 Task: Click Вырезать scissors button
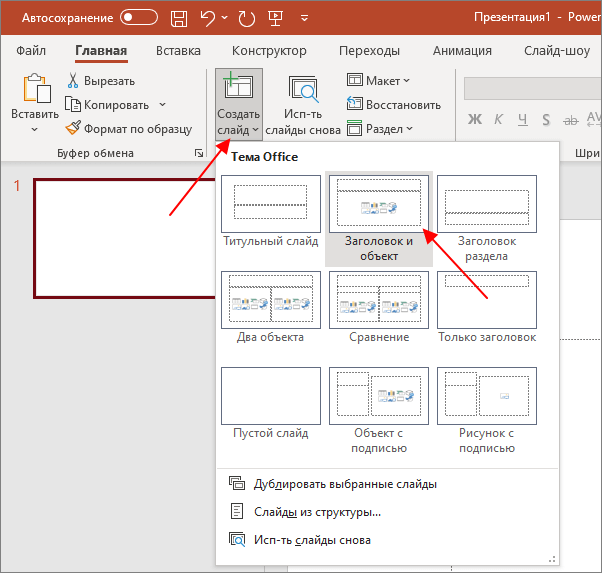click(101, 81)
